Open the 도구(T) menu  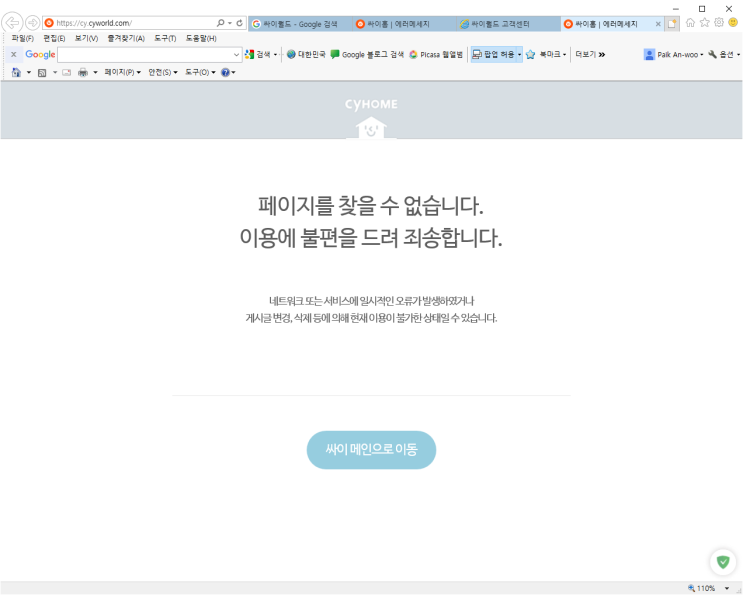point(165,38)
